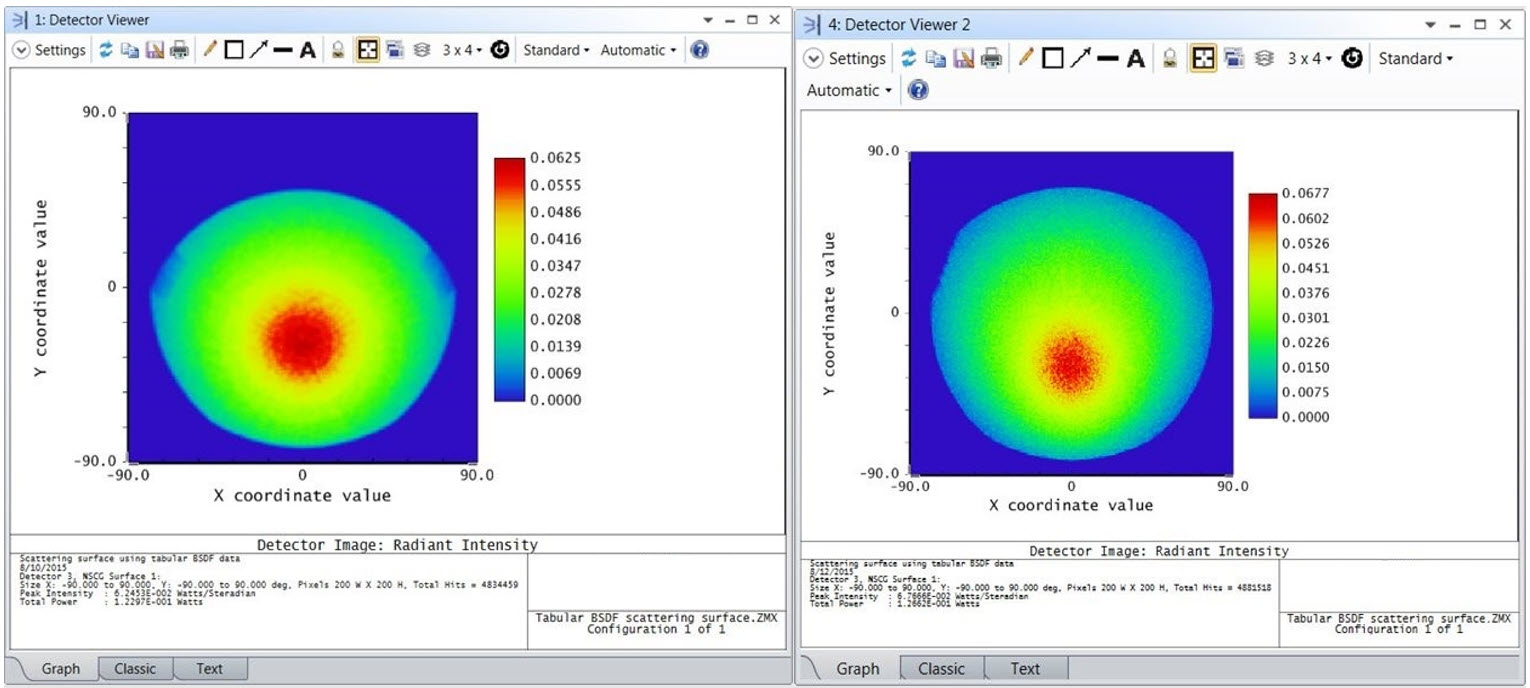
Task: Toggle the window lock in Detector Viewer 1
Action: coord(338,50)
